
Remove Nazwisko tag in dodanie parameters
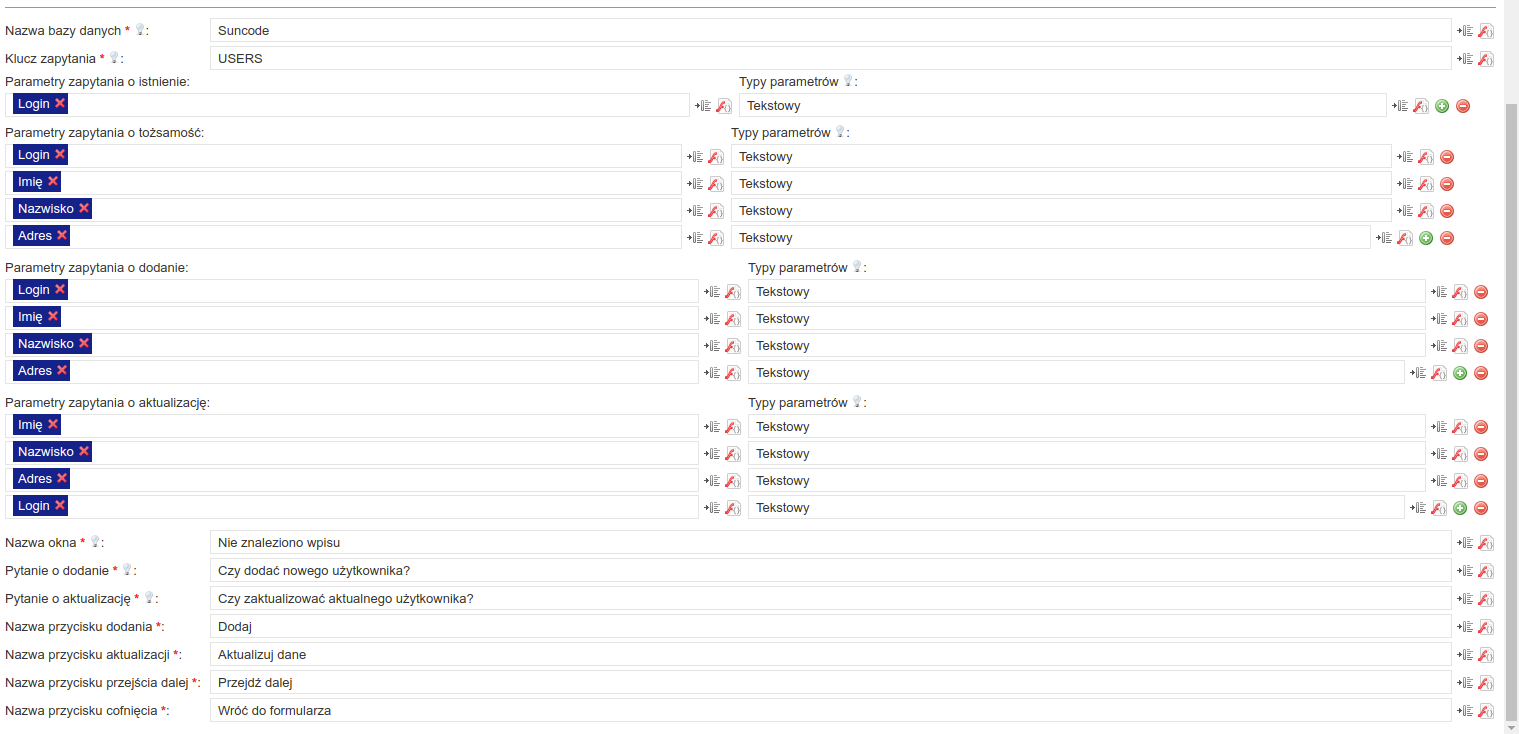click(84, 343)
